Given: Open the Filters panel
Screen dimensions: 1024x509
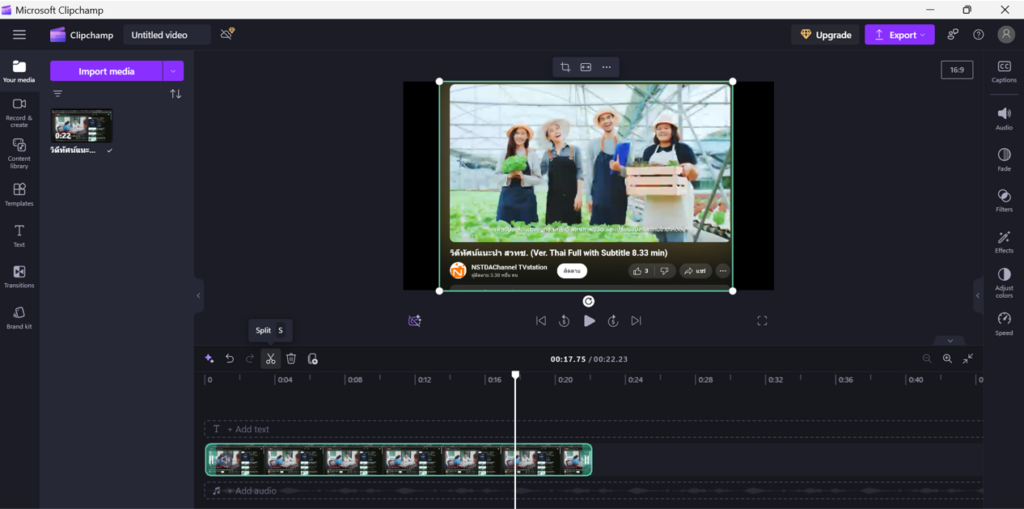Looking at the screenshot, I should [x=1004, y=200].
